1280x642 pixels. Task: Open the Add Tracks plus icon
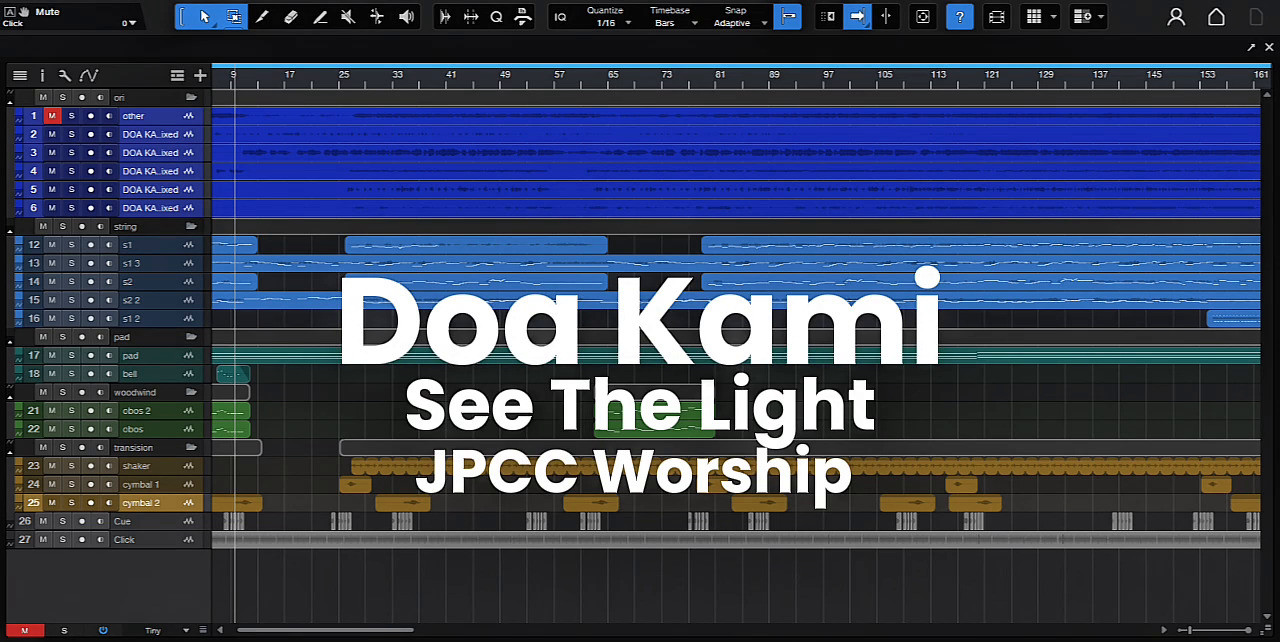(200, 75)
